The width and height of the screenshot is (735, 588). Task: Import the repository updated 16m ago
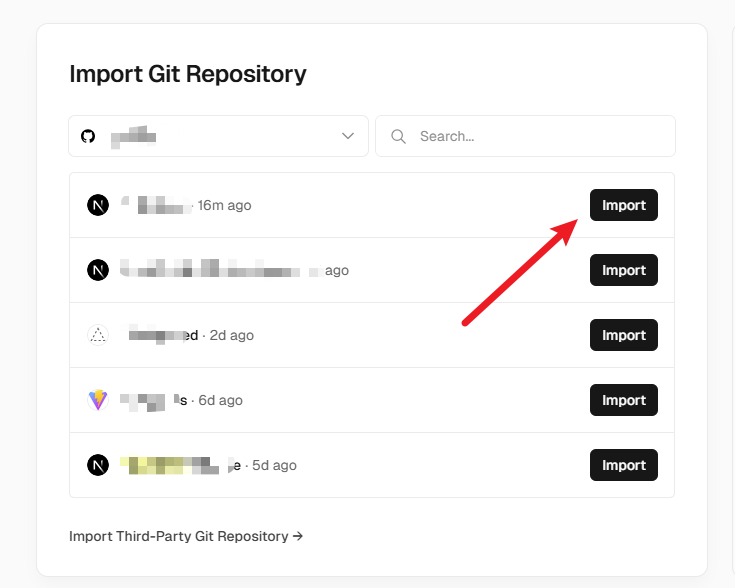tap(623, 205)
